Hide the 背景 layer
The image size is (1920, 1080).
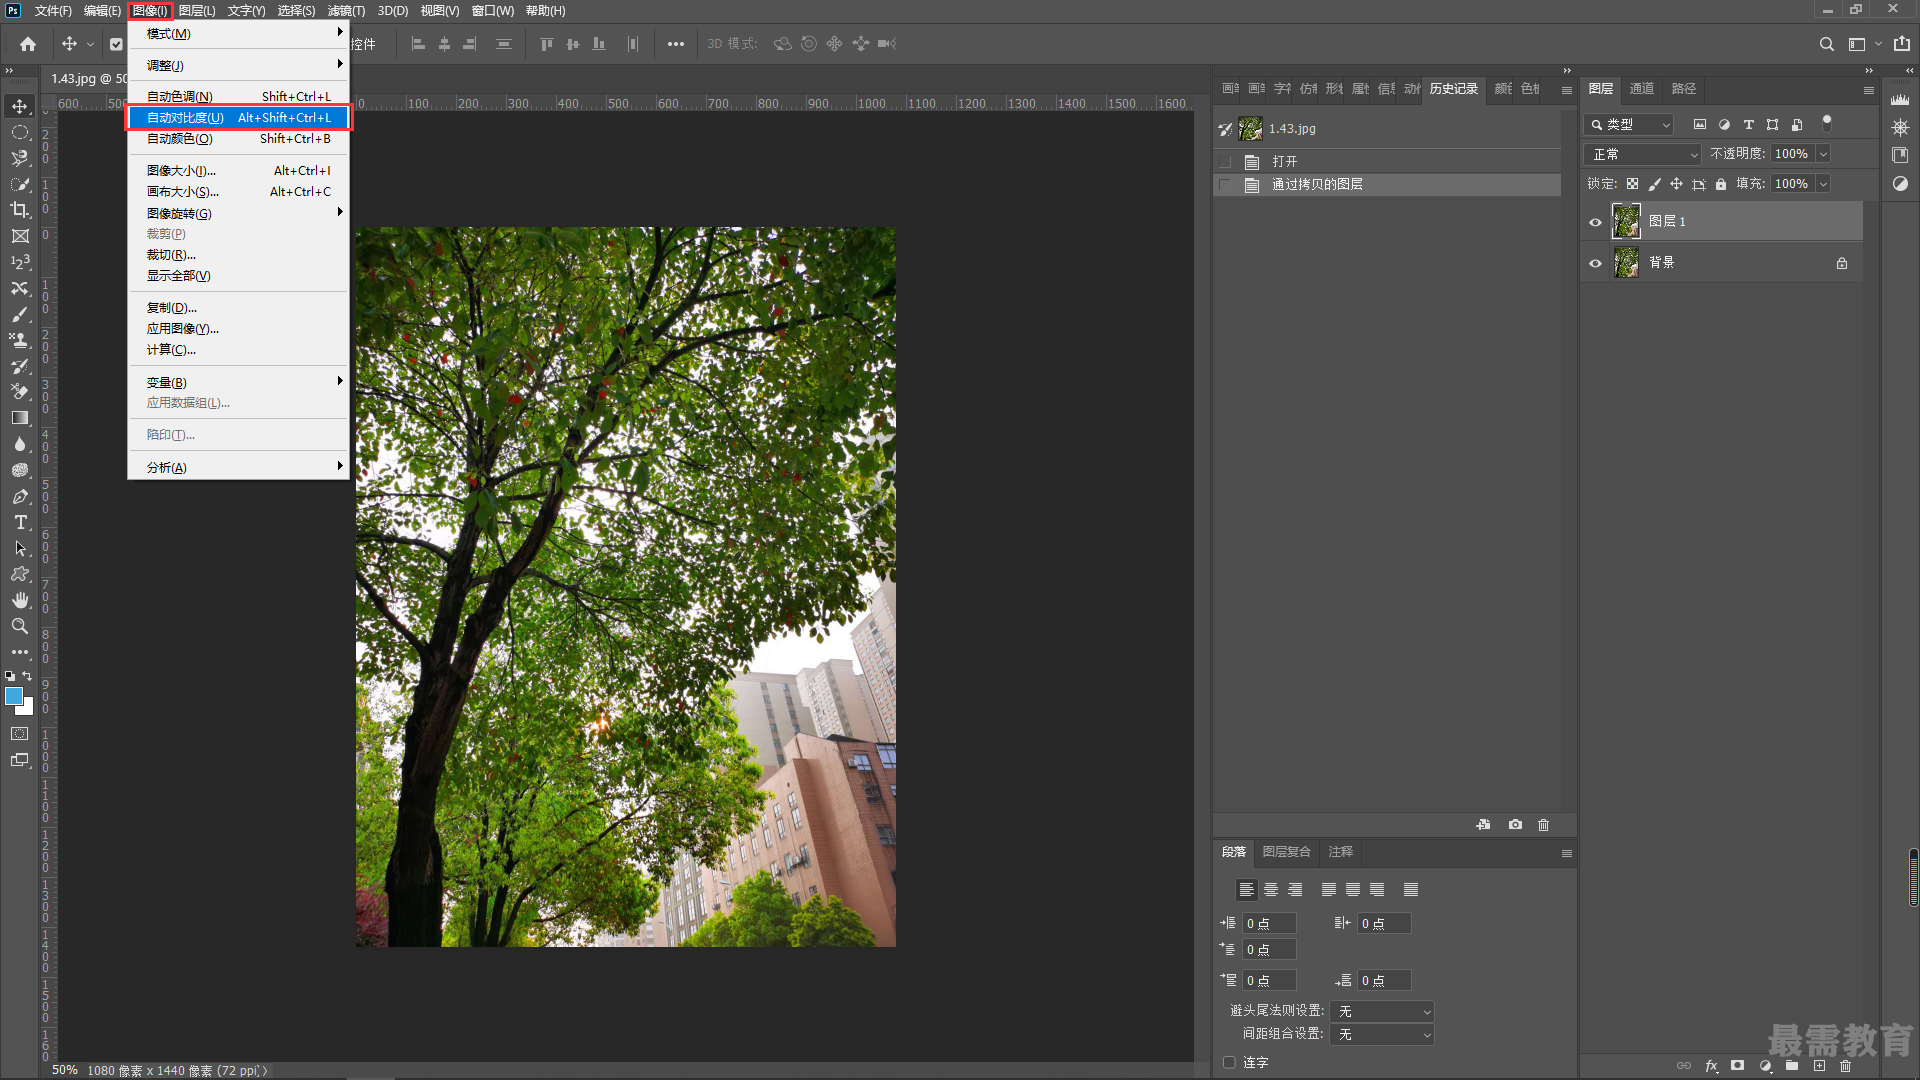point(1595,264)
